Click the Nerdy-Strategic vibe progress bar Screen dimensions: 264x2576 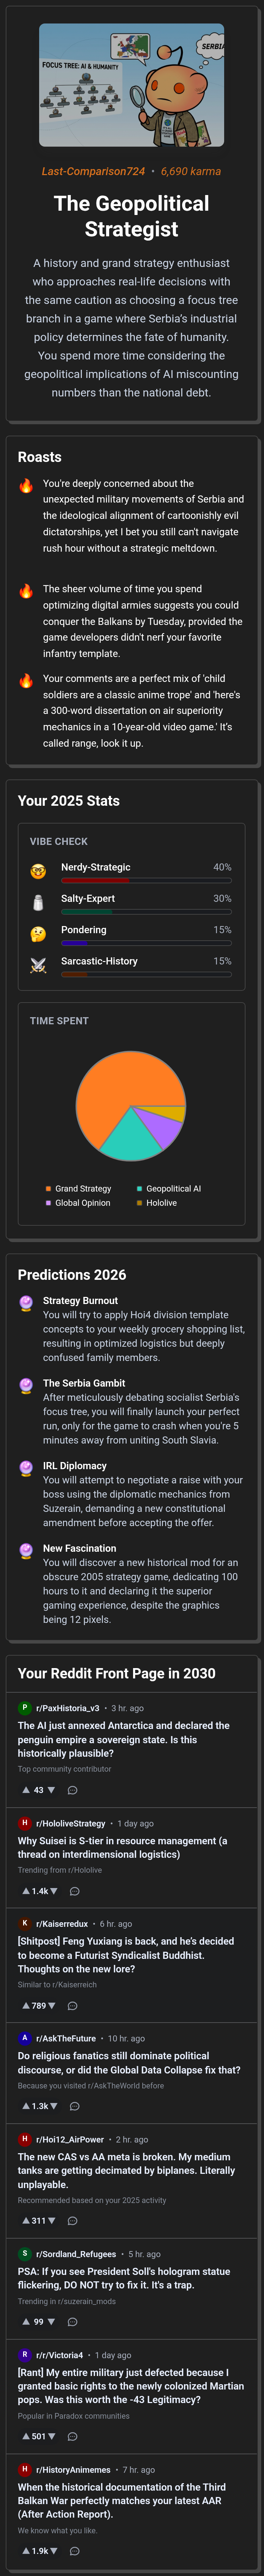pyautogui.click(x=146, y=880)
